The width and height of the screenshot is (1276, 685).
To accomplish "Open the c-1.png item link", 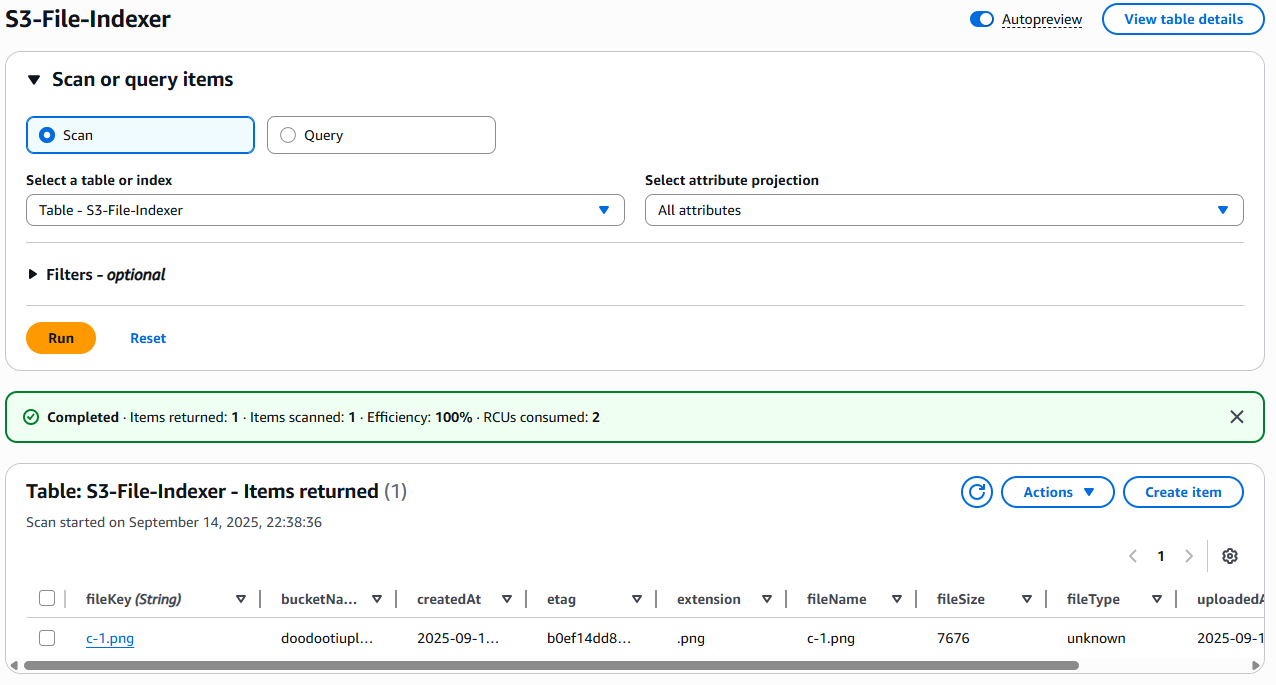I will [110, 638].
